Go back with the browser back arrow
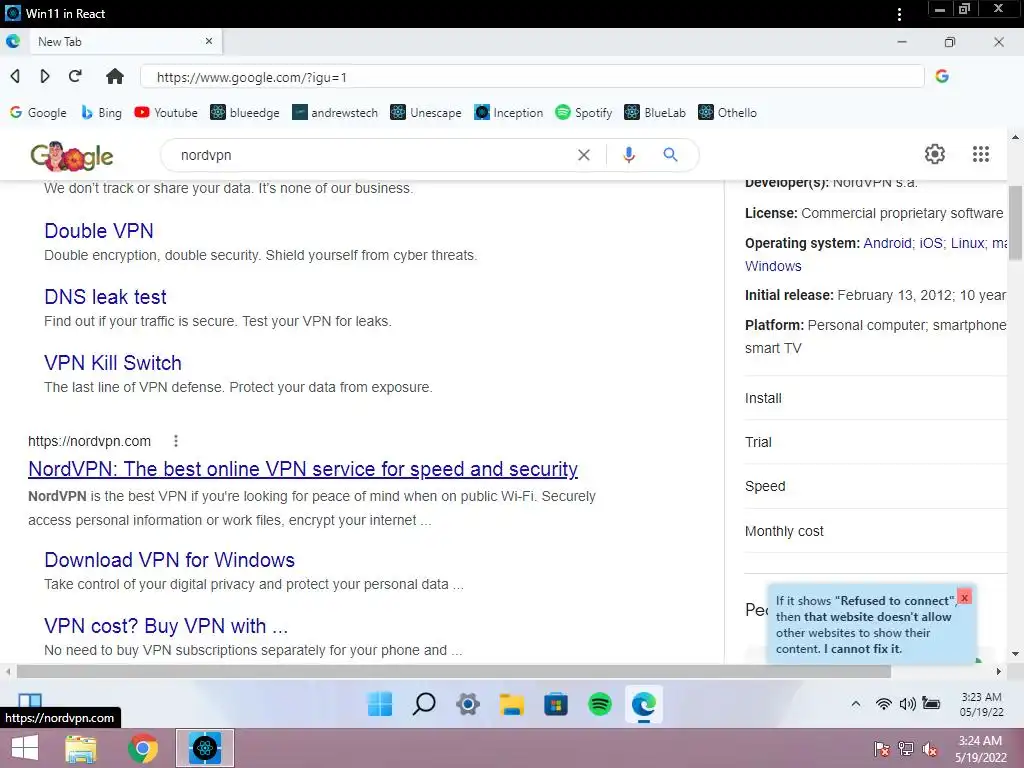The image size is (1024, 768). 15,76
